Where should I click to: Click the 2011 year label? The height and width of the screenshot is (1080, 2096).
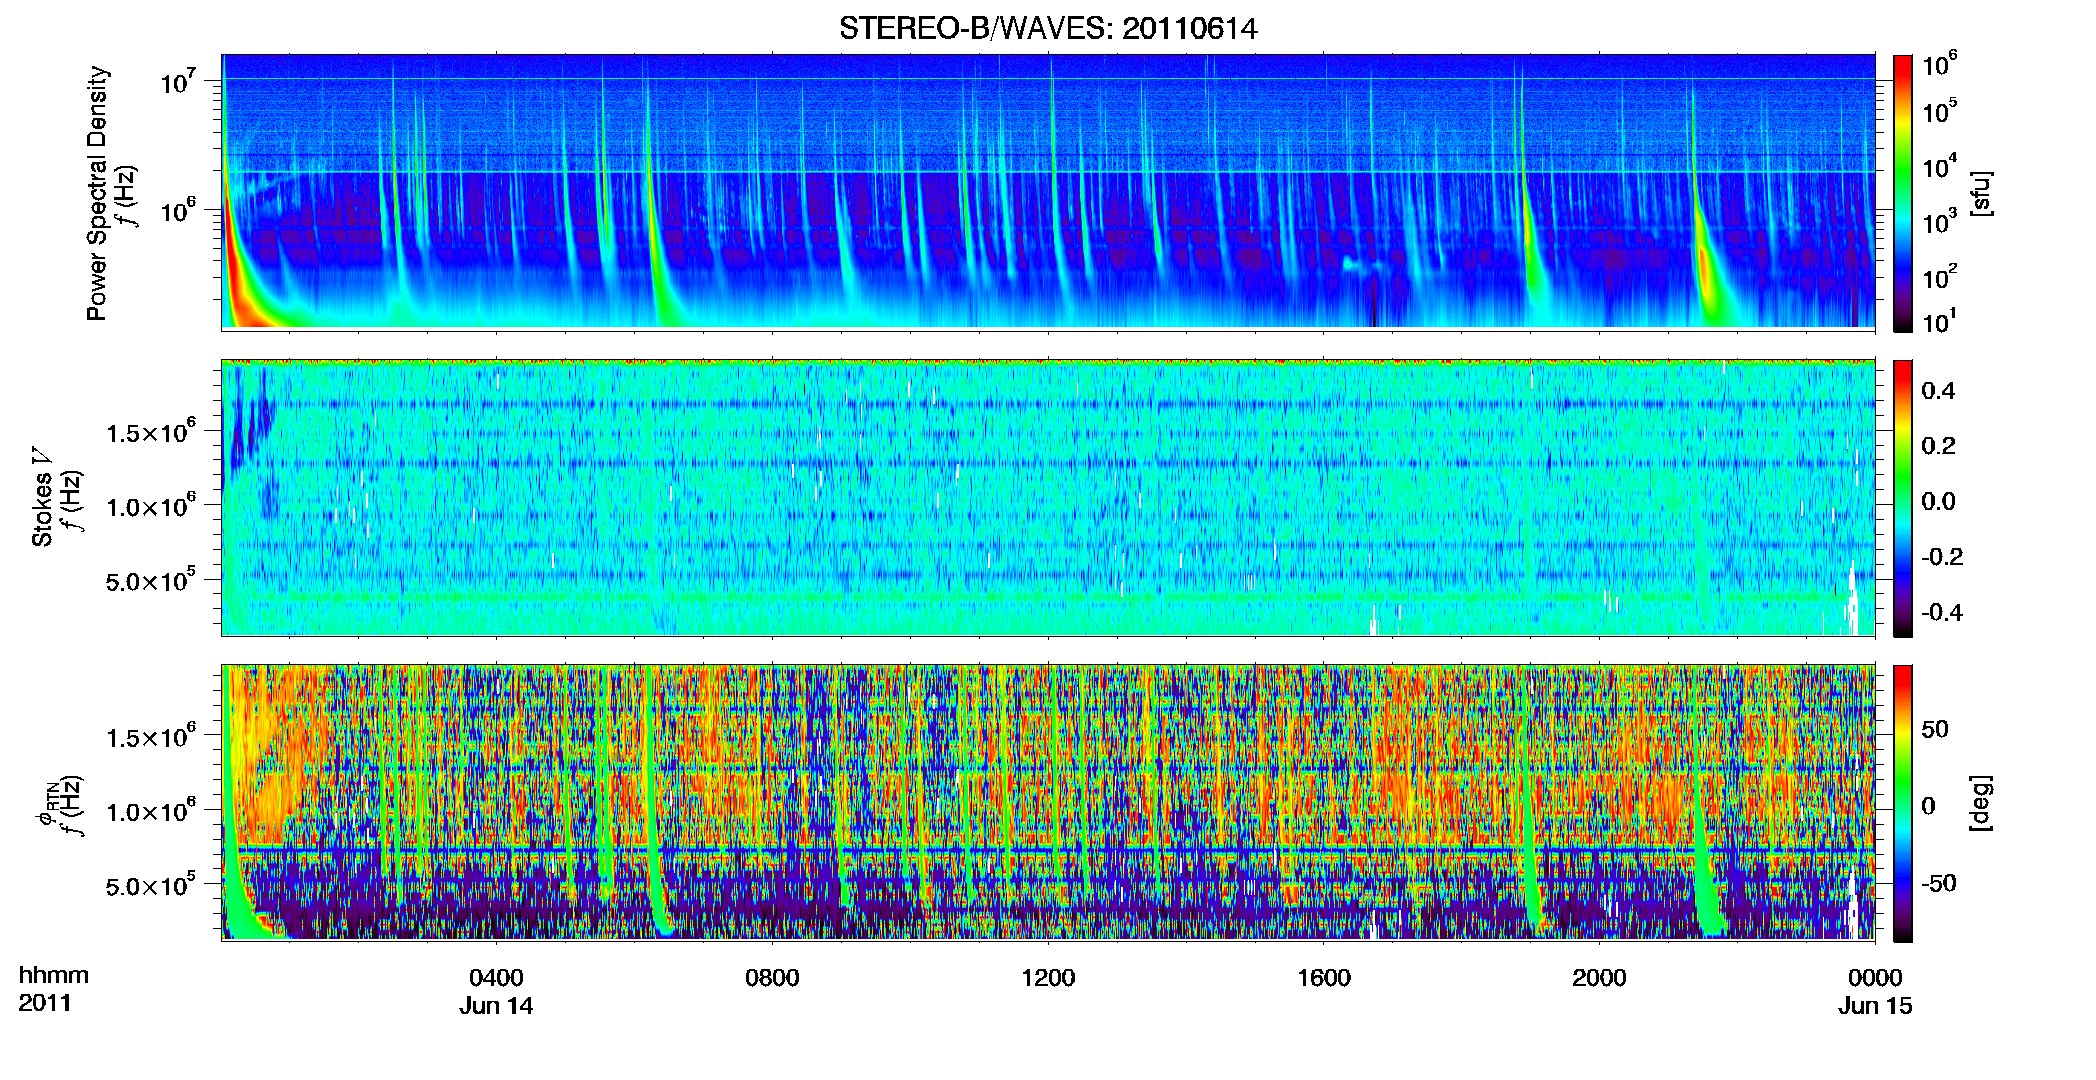coord(45,1003)
